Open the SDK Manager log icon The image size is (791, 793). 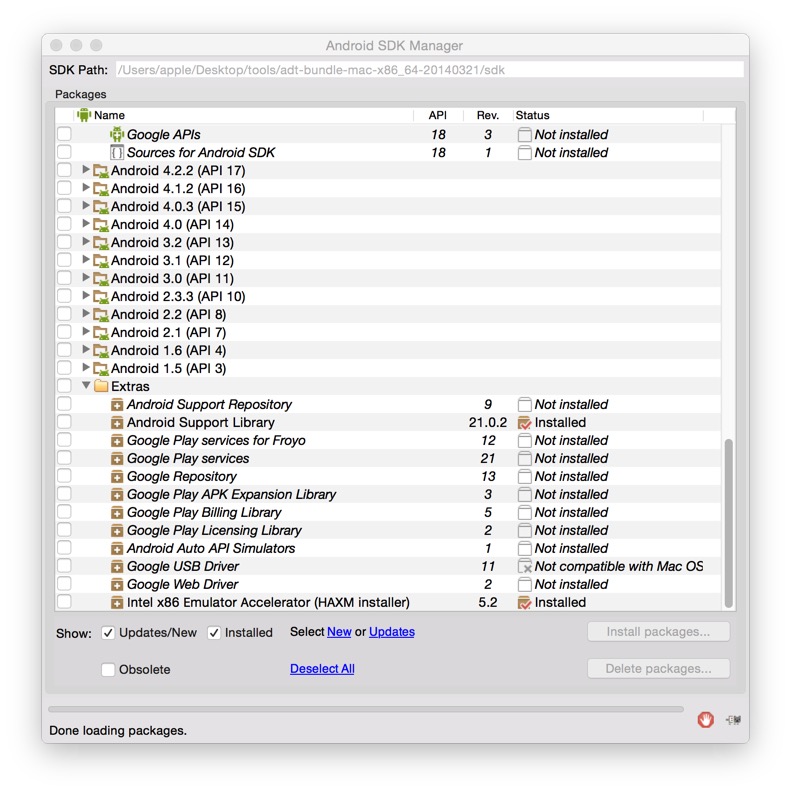pyautogui.click(x=733, y=719)
